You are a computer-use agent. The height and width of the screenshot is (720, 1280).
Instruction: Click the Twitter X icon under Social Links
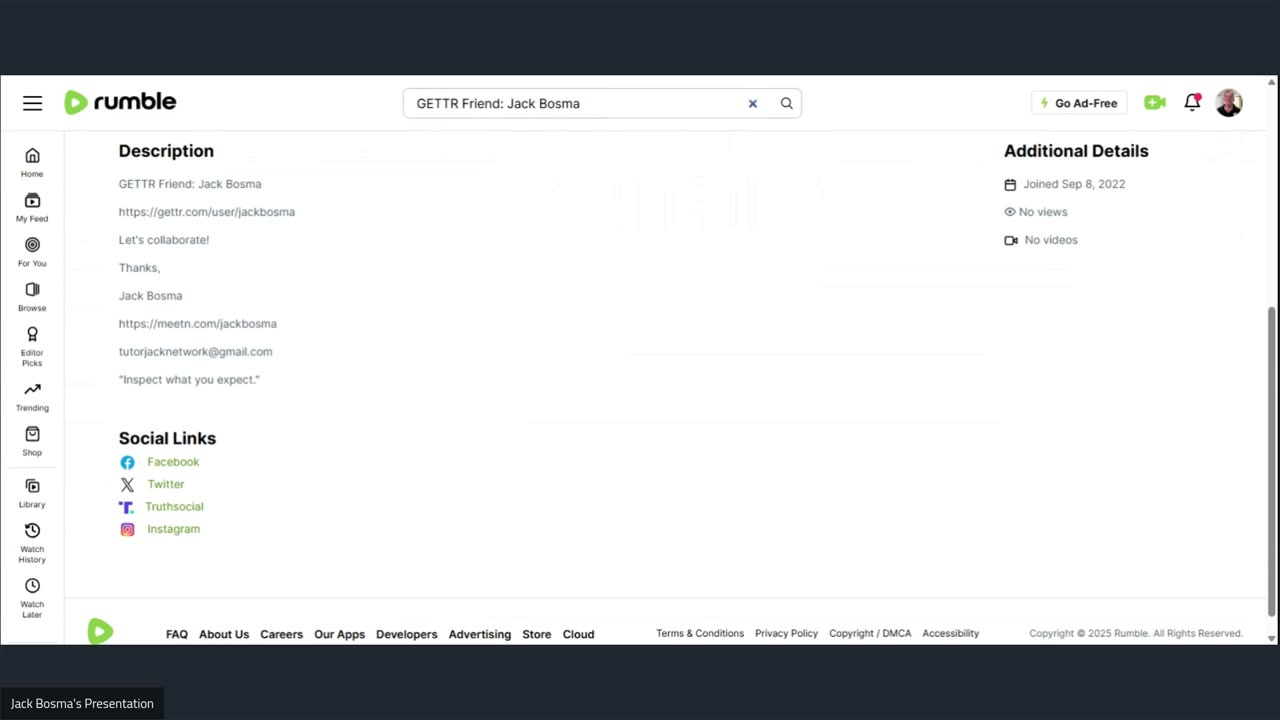[127, 484]
